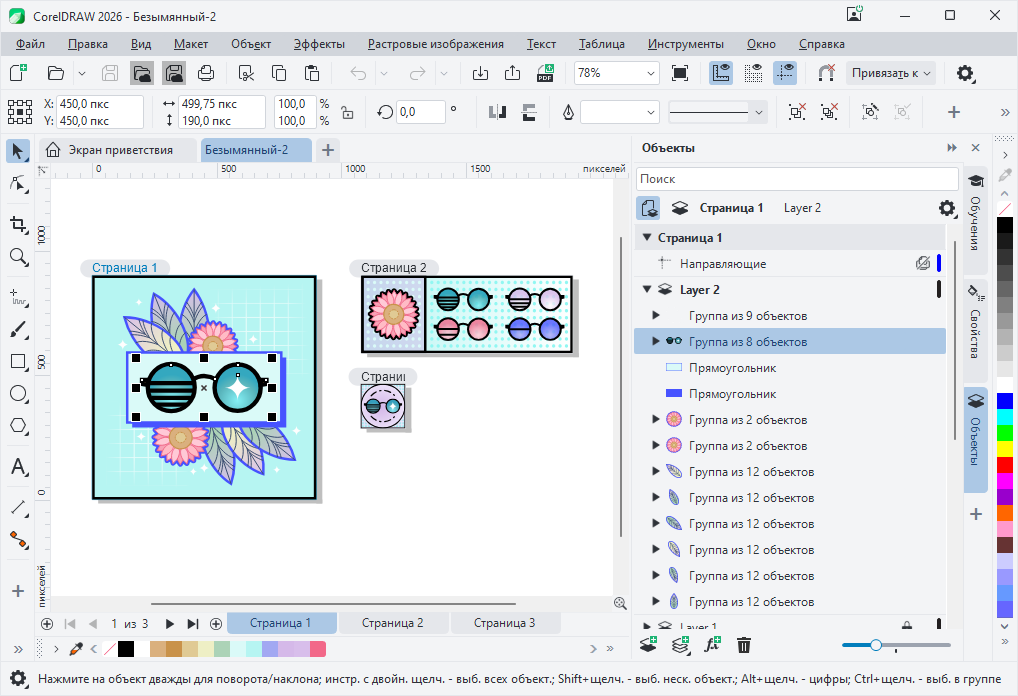1018x696 pixels.
Task: Select the Text tool
Action: pyautogui.click(x=18, y=467)
